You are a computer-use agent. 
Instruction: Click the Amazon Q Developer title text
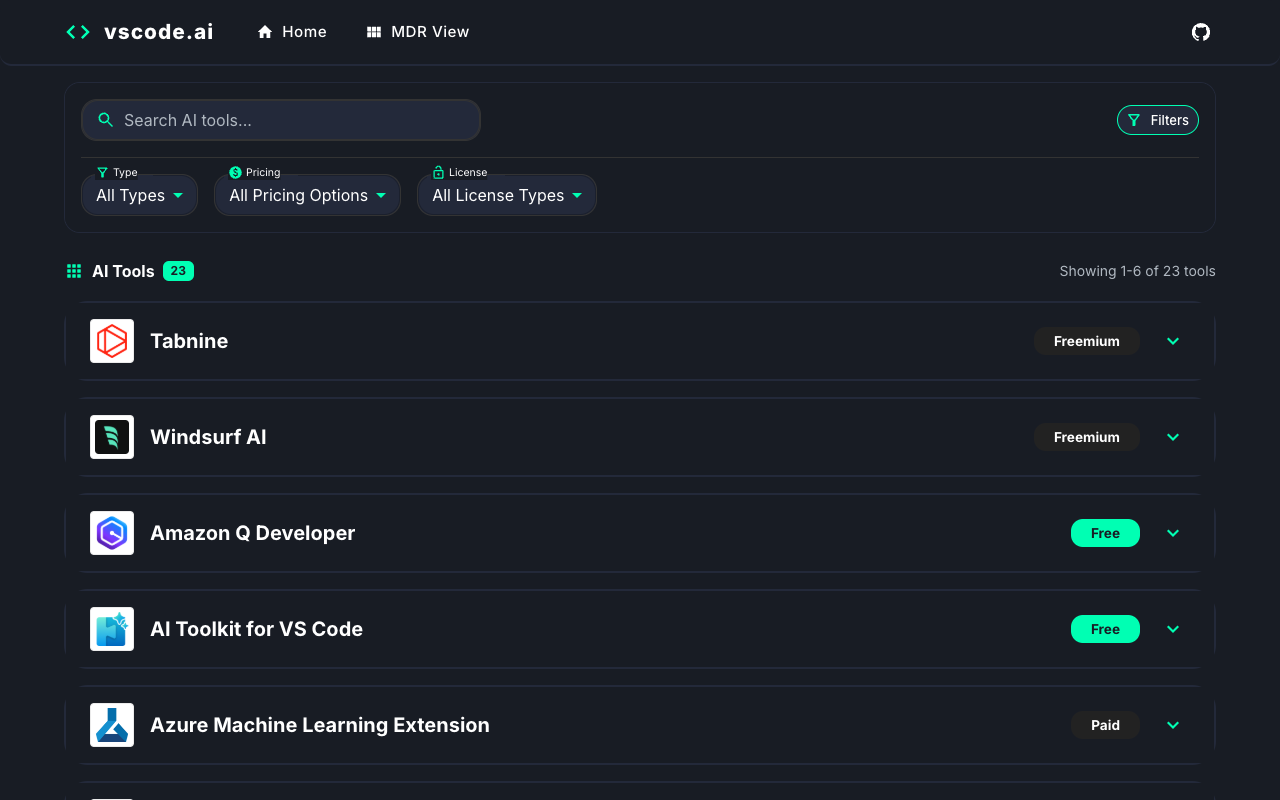[252, 533]
